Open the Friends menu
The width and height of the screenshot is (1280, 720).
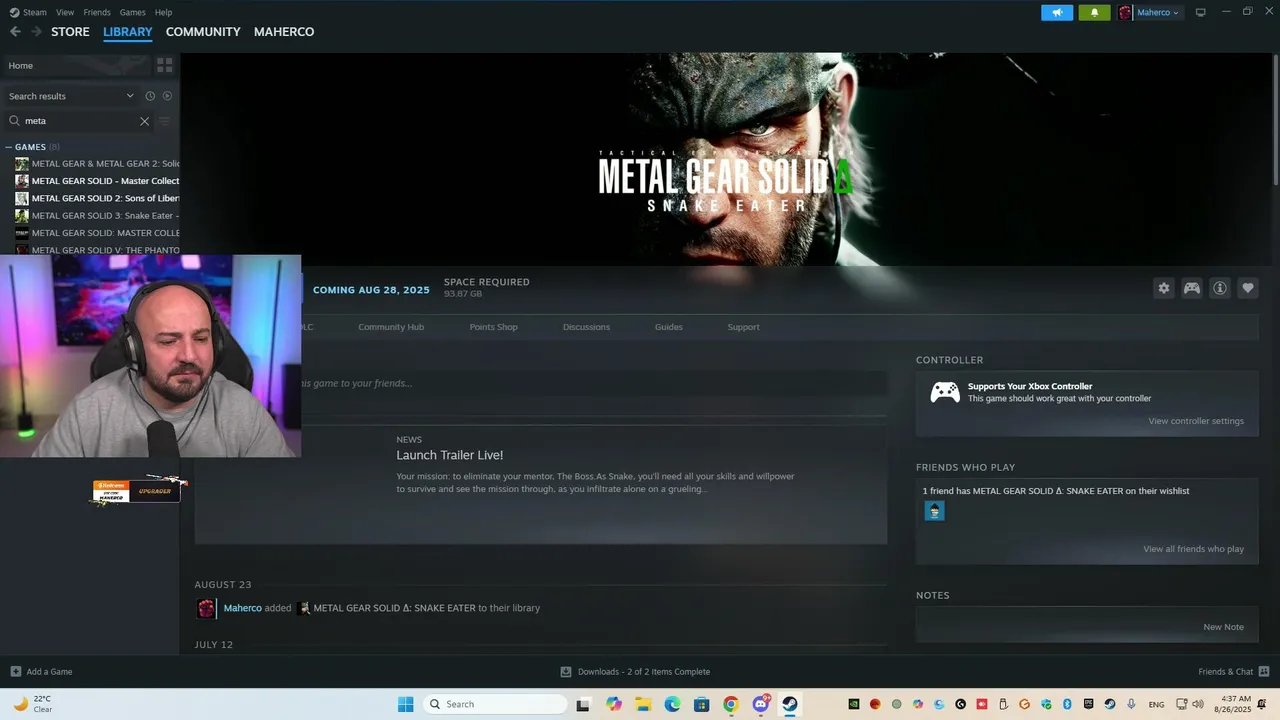click(x=97, y=12)
